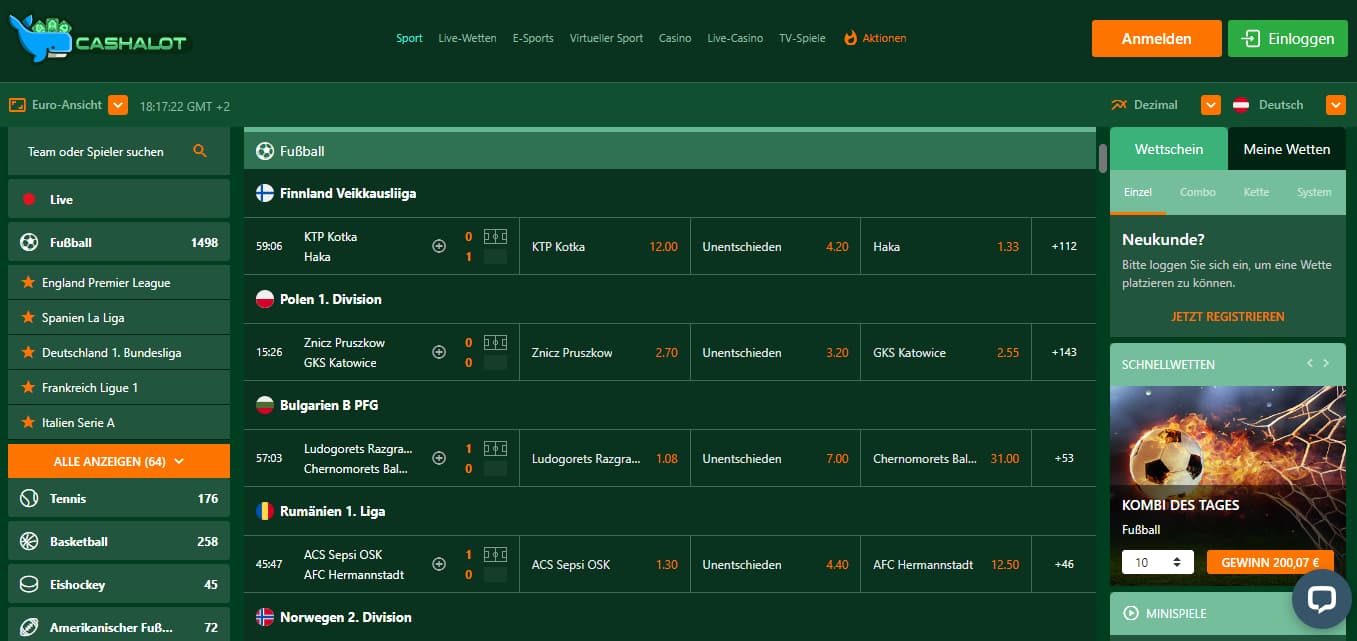Click the star beside Italien Serie A
The height and width of the screenshot is (641, 1357).
coord(28,423)
